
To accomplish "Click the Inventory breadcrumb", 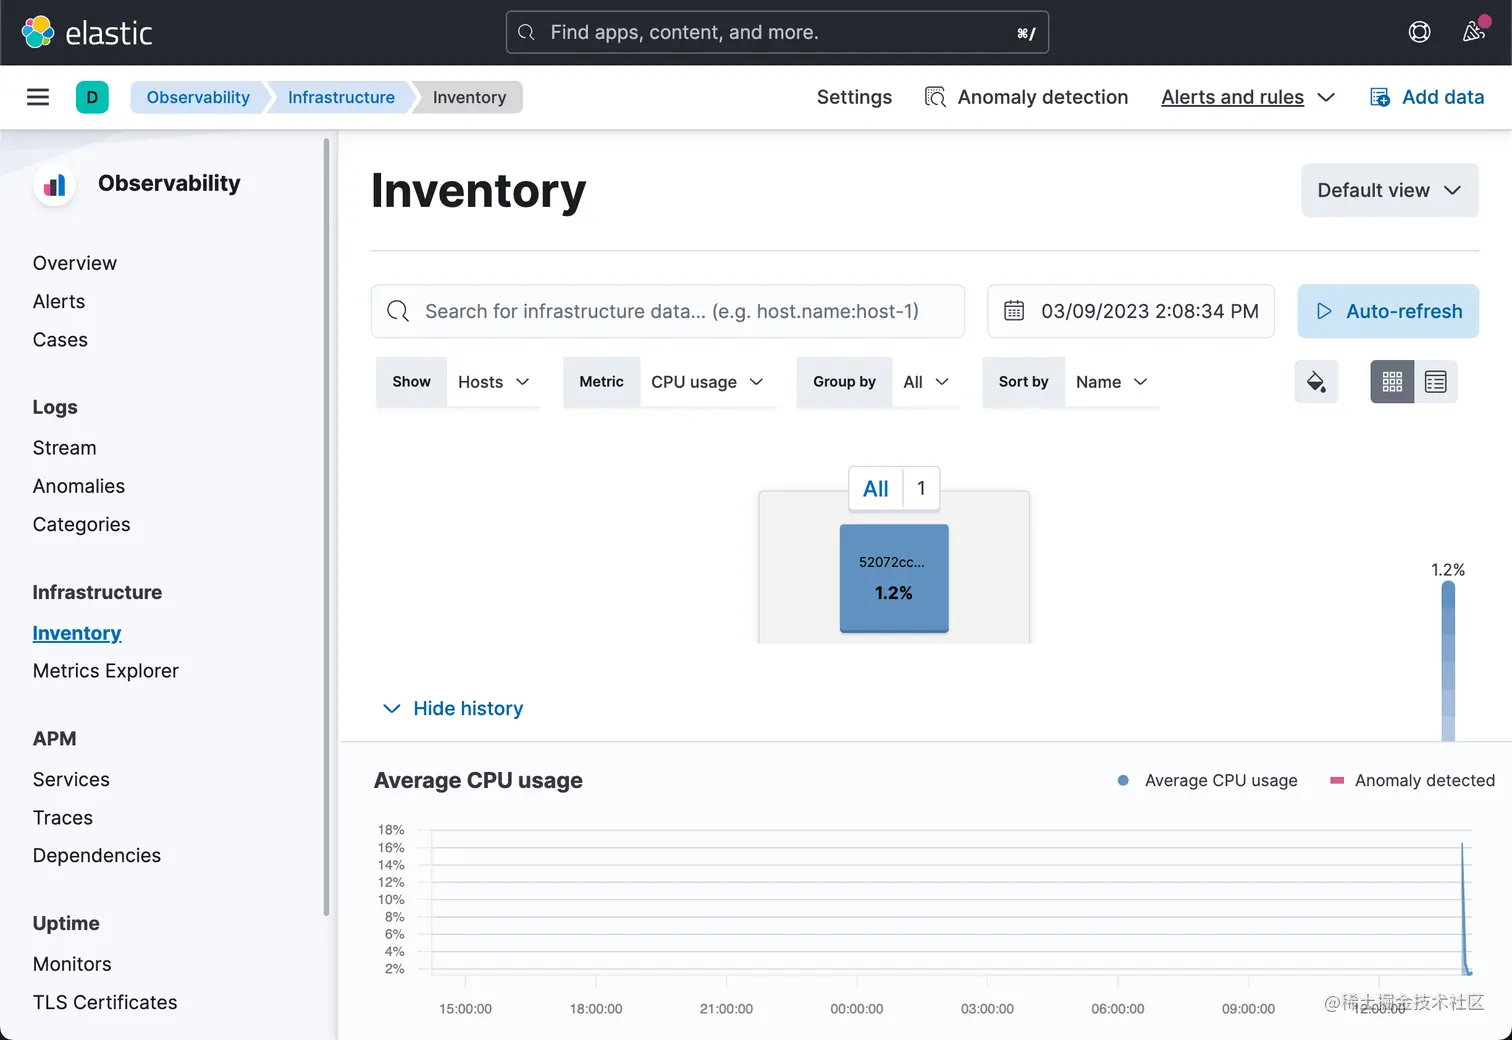I will pyautogui.click(x=469, y=97).
